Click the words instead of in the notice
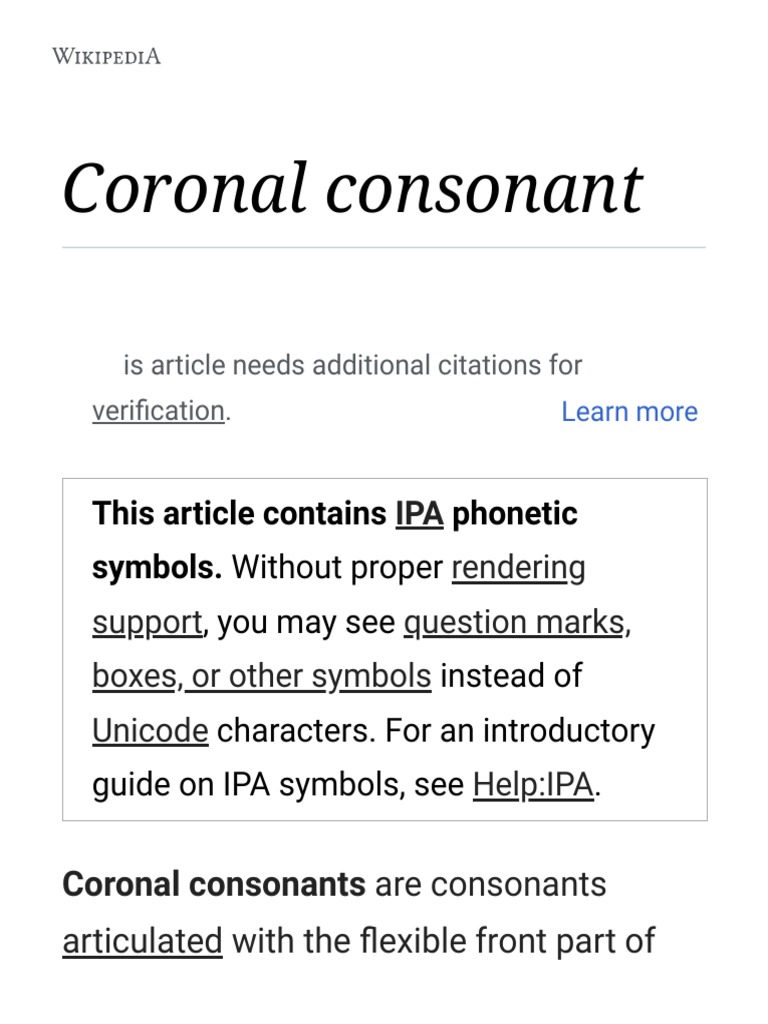The width and height of the screenshot is (768, 1024). tap(511, 676)
